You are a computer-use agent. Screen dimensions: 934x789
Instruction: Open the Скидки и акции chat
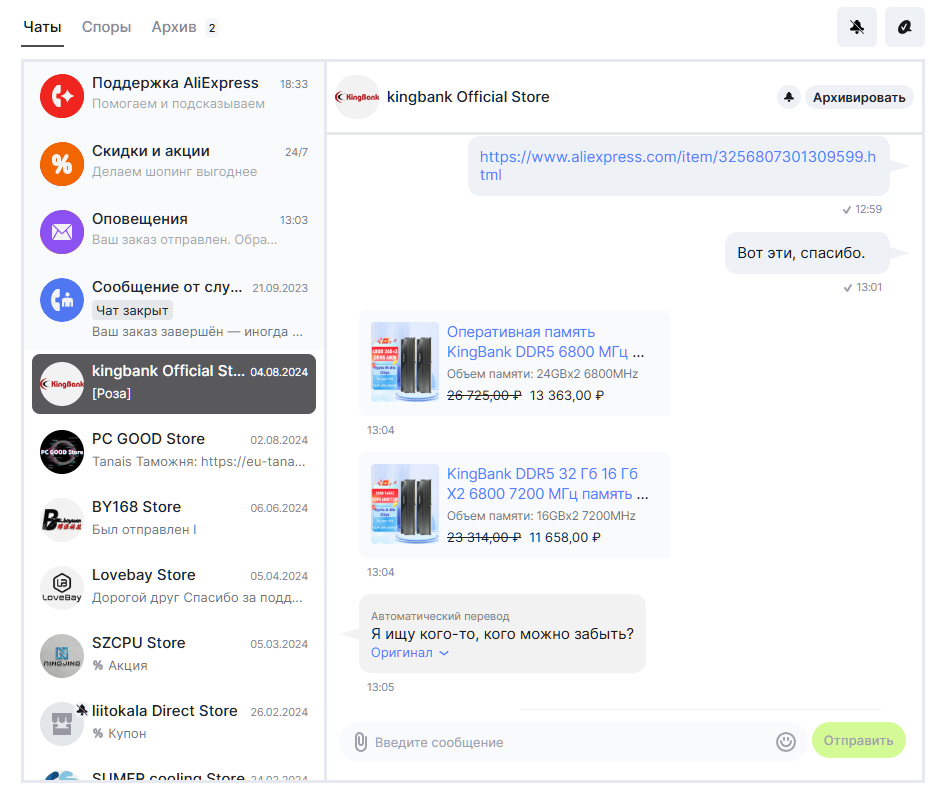(x=174, y=164)
